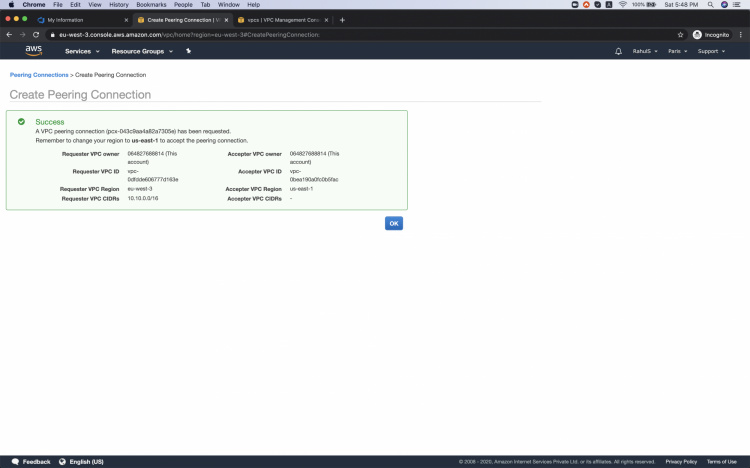
Task: Expand the Services dropdown
Action: [x=82, y=51]
